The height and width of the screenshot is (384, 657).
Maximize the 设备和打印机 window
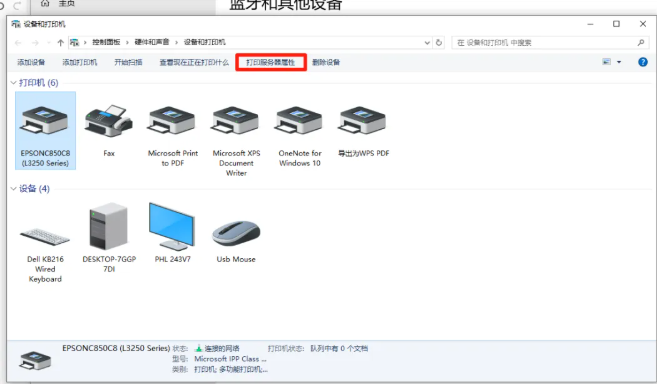click(x=616, y=24)
